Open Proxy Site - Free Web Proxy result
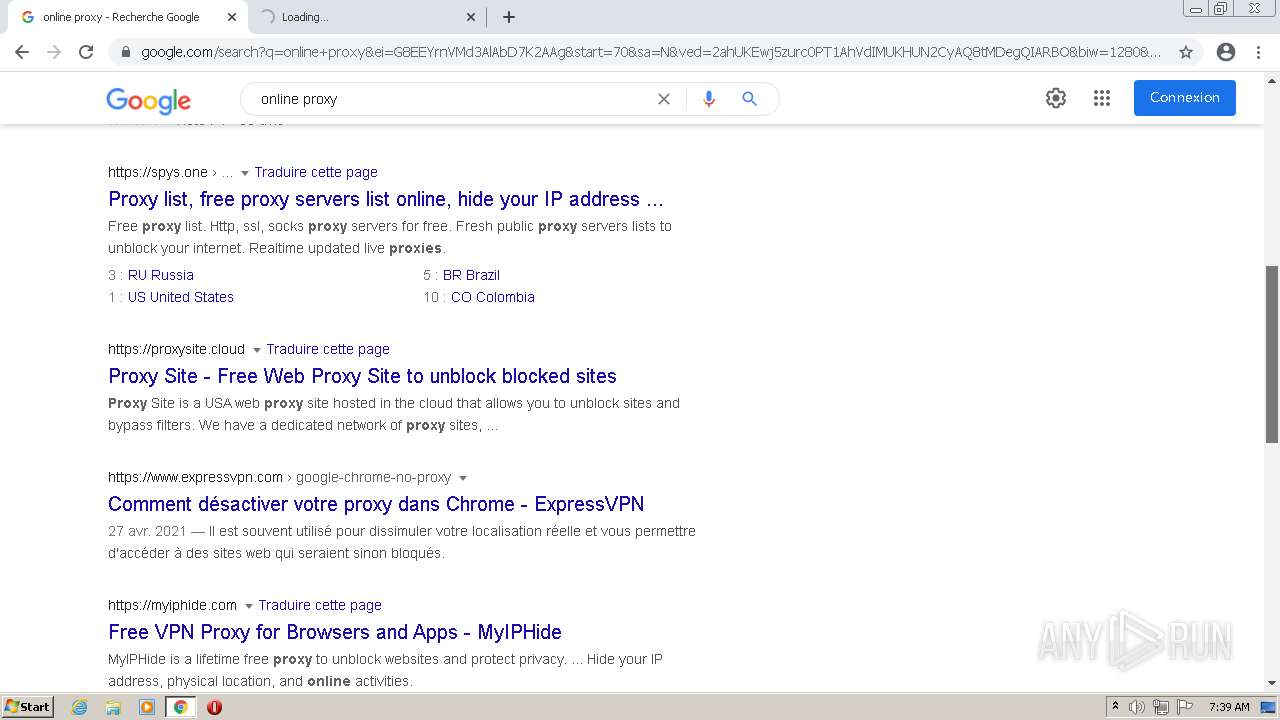This screenshot has width=1280, height=720. pyautogui.click(x=362, y=376)
